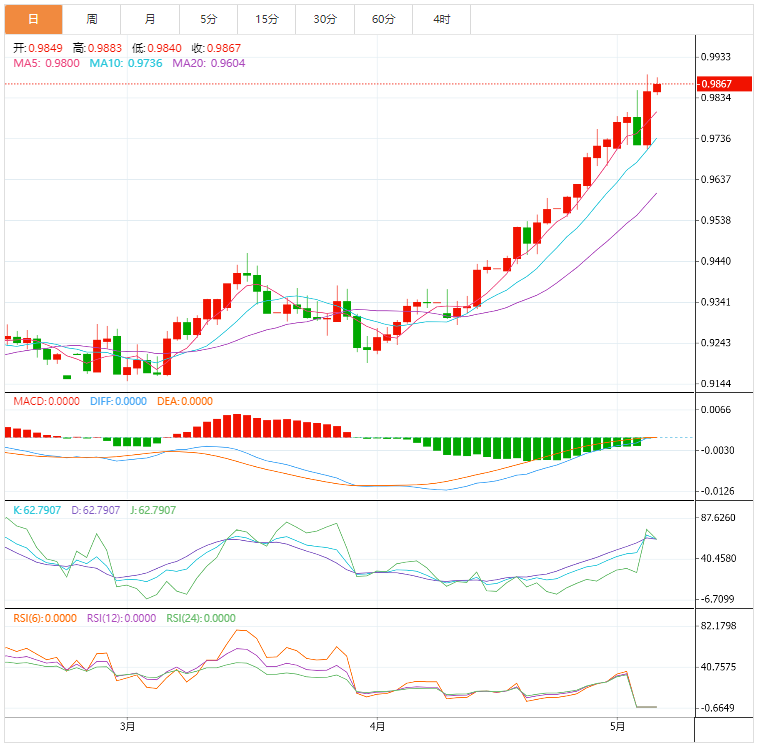The height and width of the screenshot is (756, 762).
Task: Click the MA5: 0.9800 legend label
Action: [47, 63]
